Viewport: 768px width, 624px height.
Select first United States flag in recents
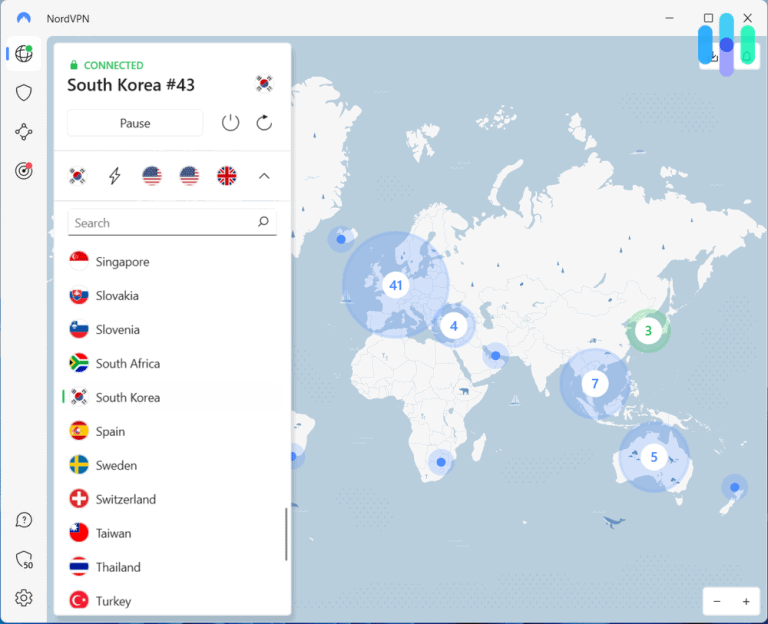152,176
